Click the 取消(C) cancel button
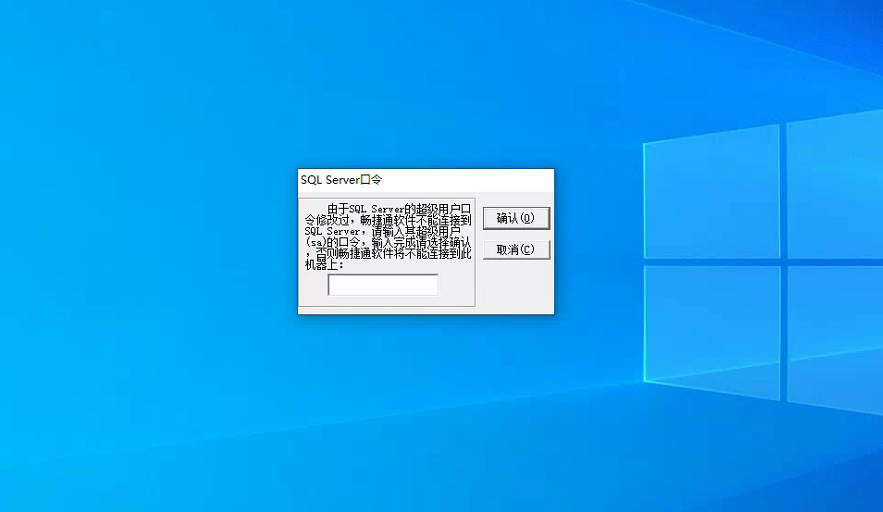 [x=516, y=250]
